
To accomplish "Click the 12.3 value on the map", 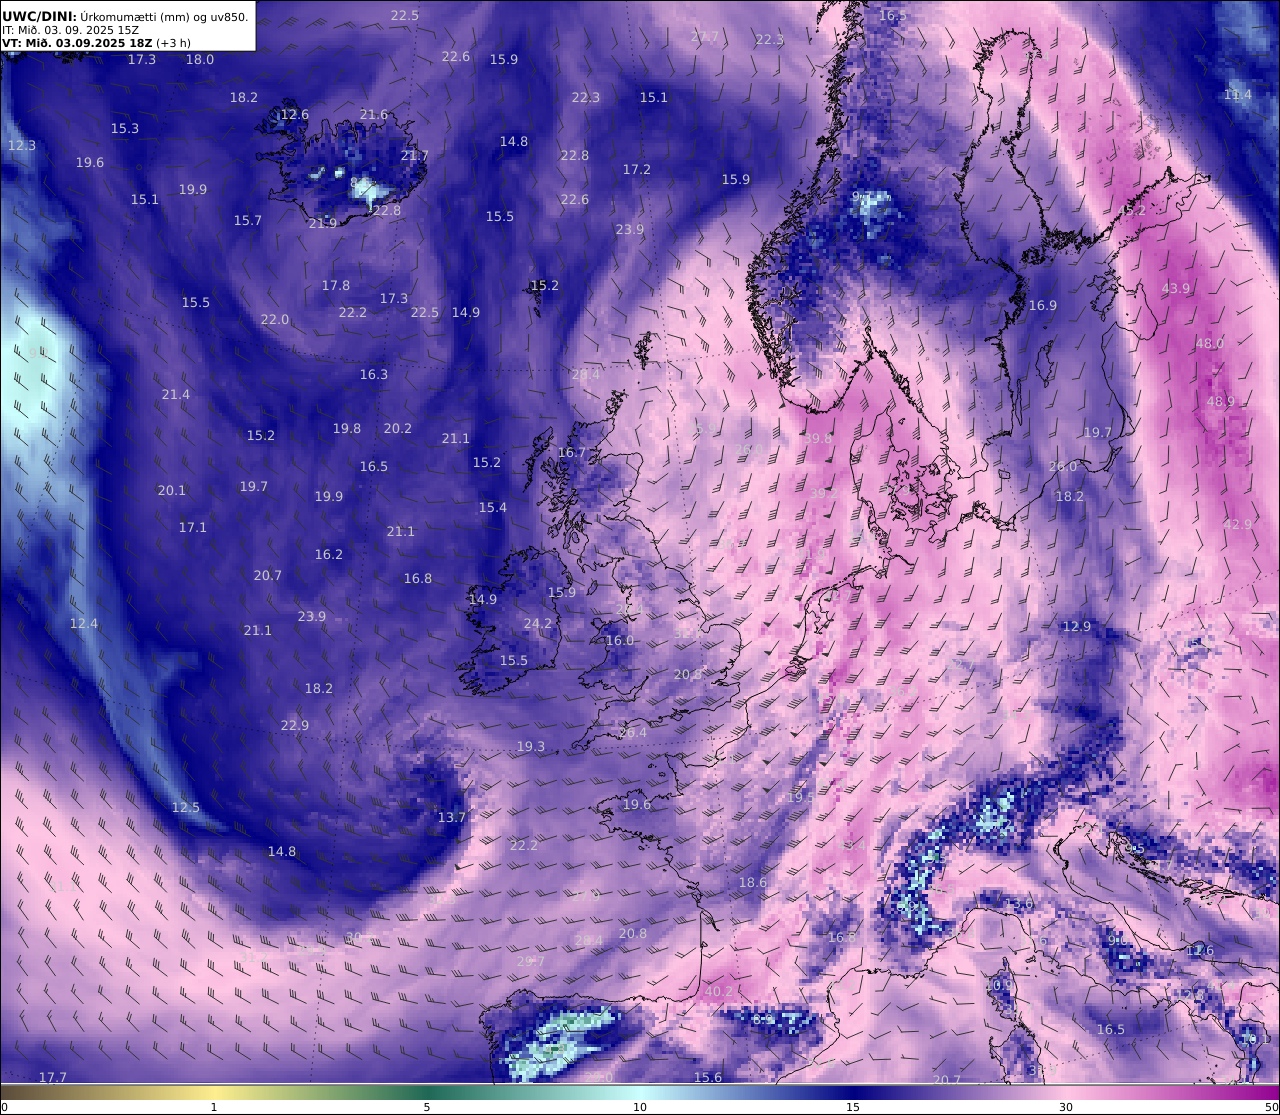I will click(22, 145).
